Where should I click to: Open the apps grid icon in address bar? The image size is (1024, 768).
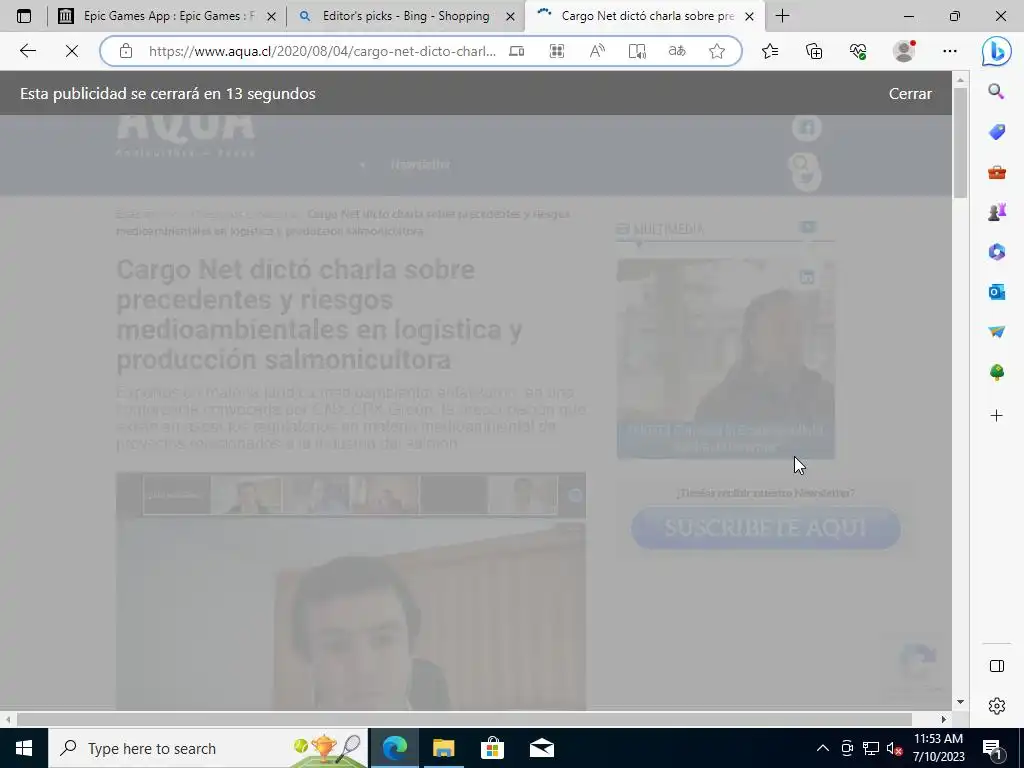[x=556, y=51]
